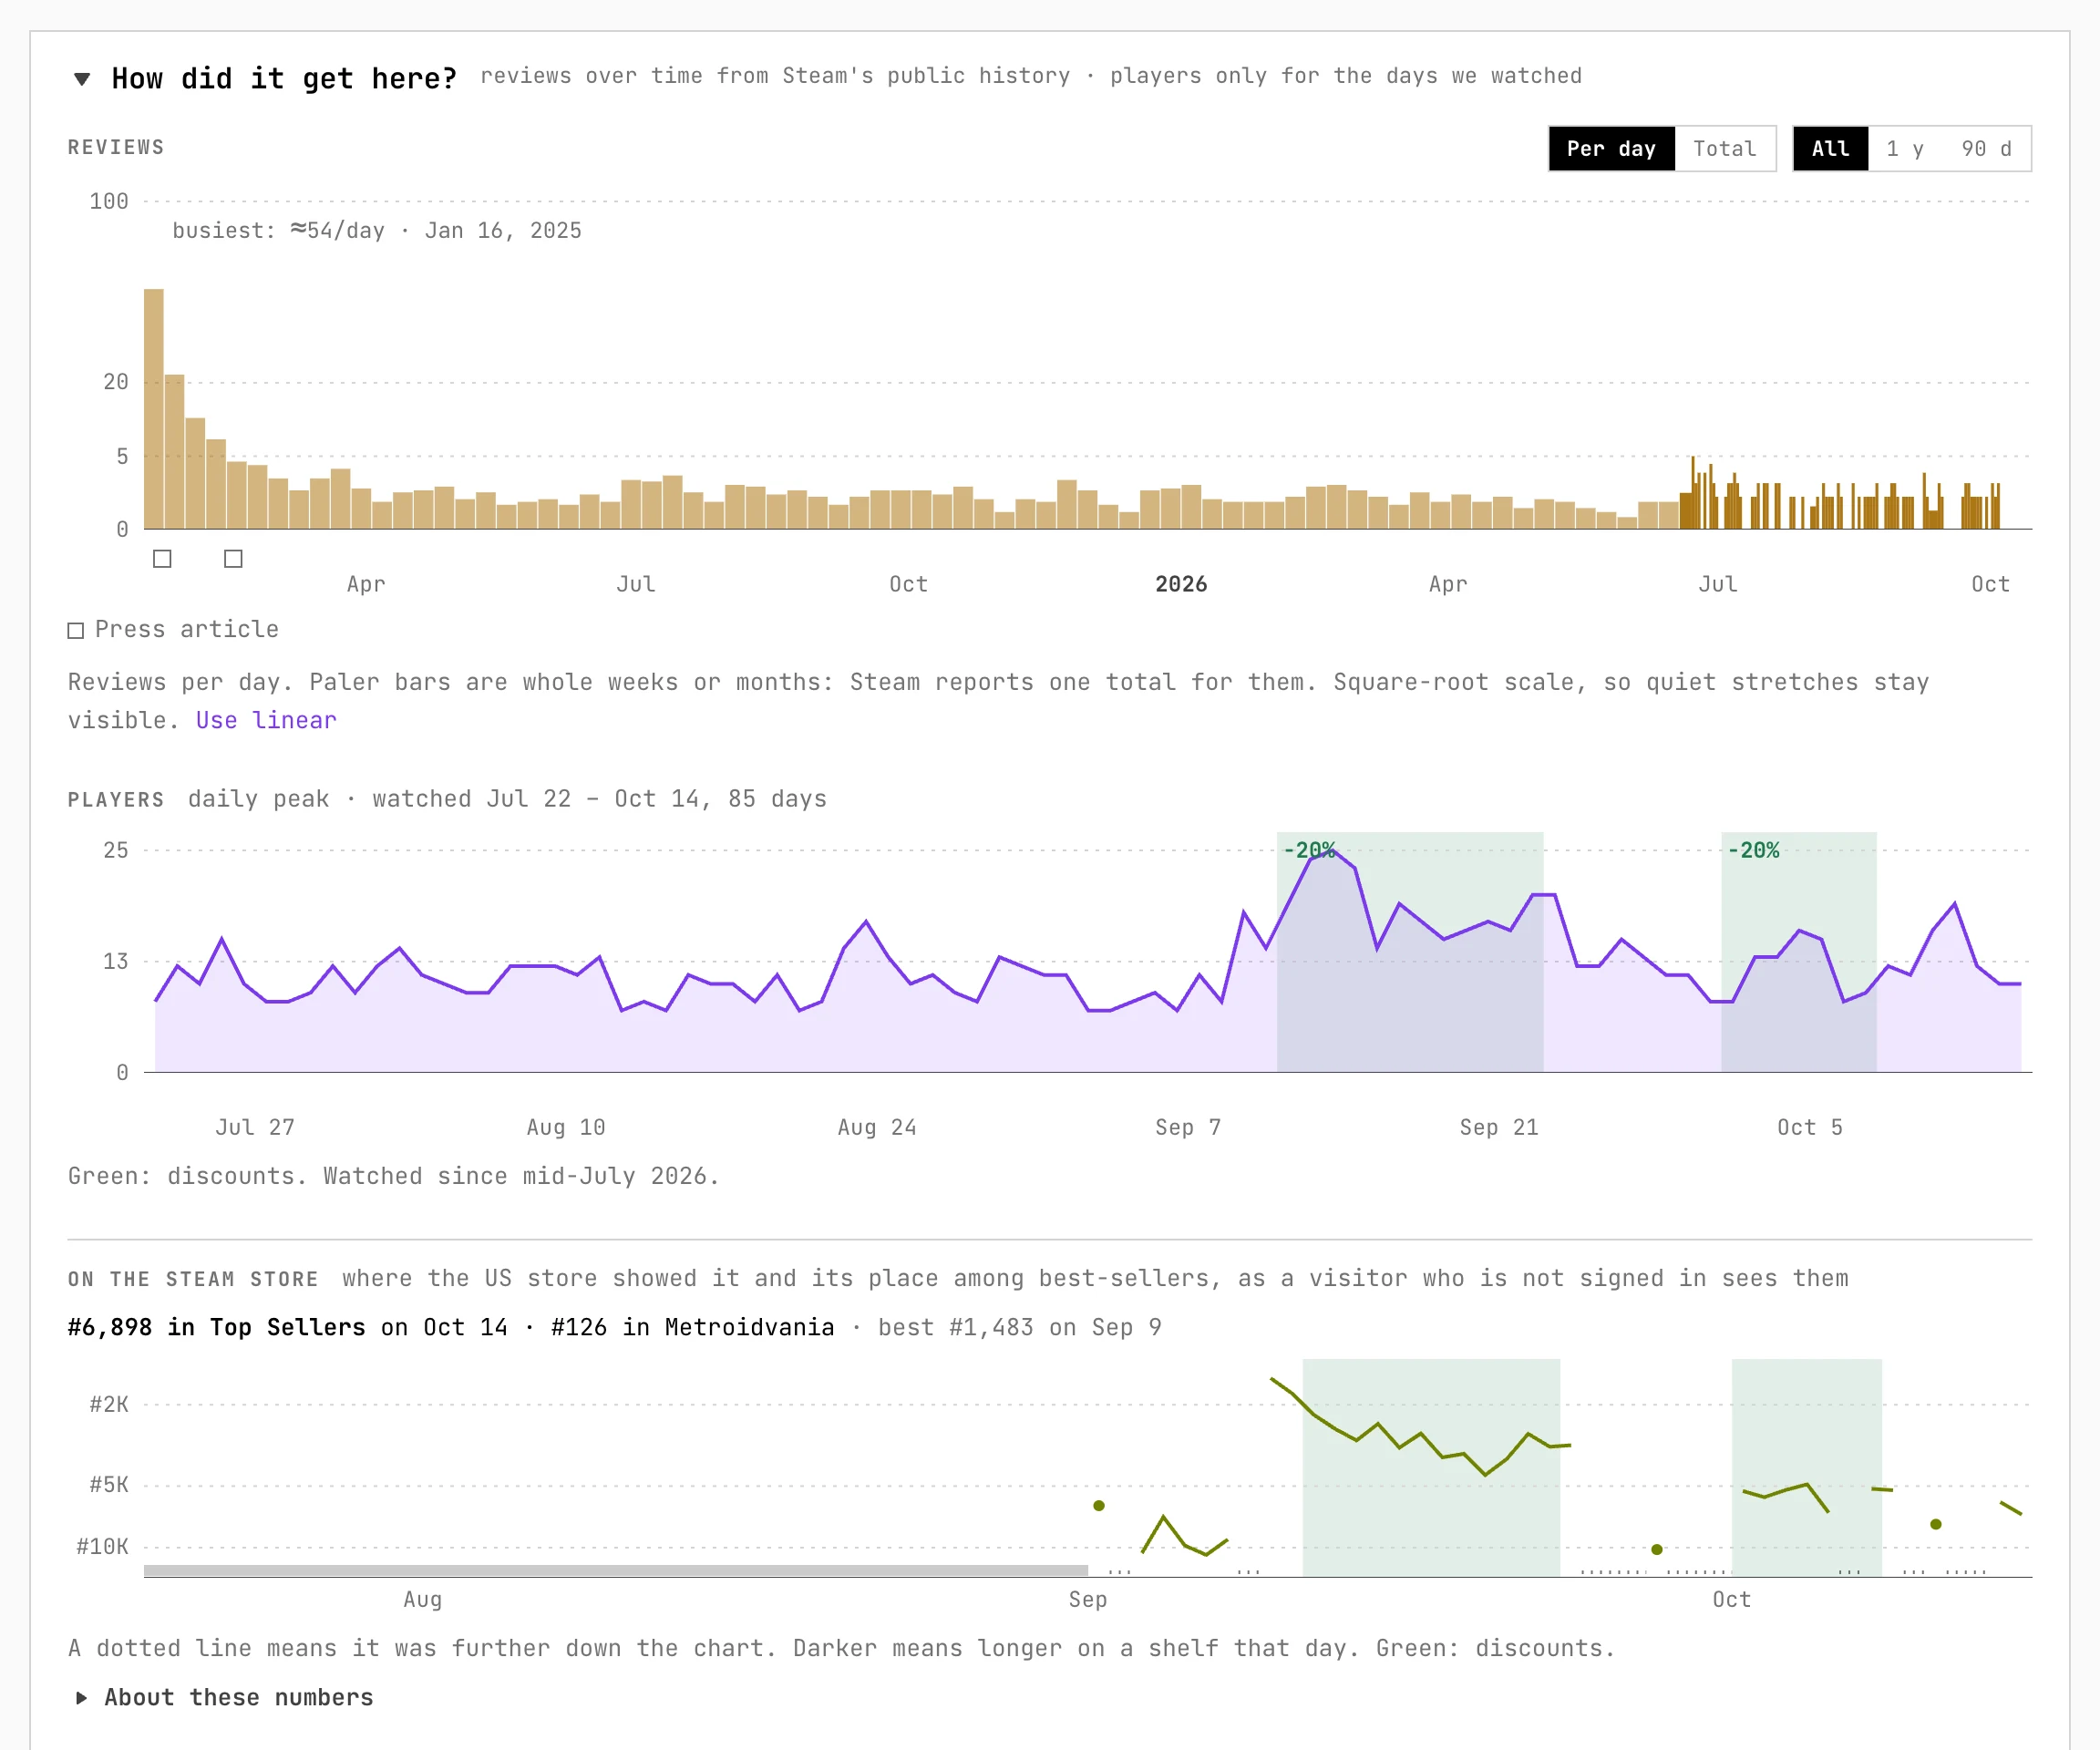2100x1750 pixels.
Task: Click the "Sep 21" label on players axis
Action: [1498, 1127]
